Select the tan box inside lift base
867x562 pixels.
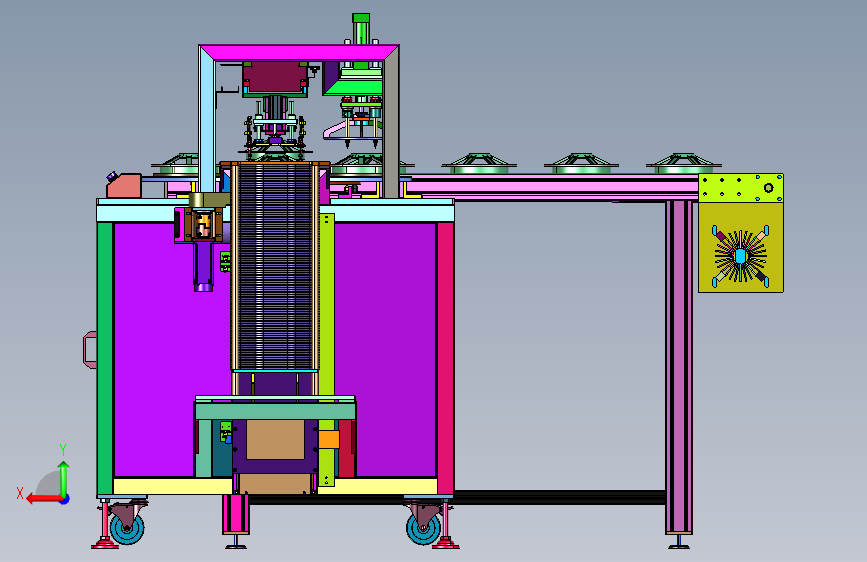click(275, 439)
